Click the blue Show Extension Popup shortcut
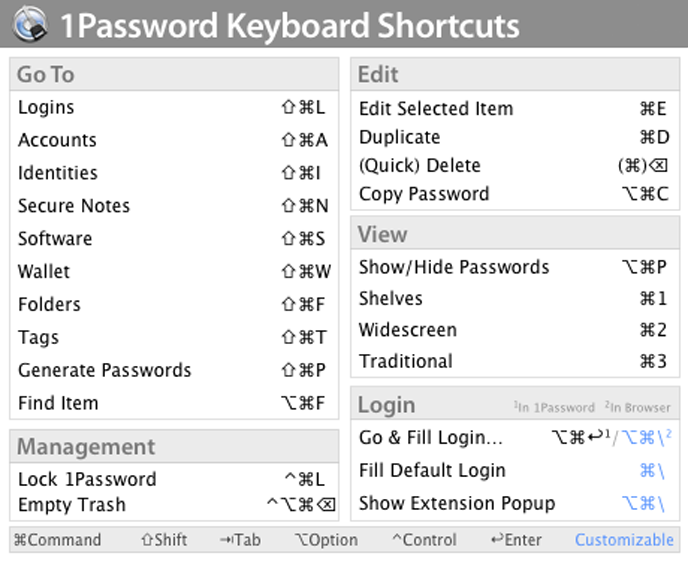The height and width of the screenshot is (562, 688). [x=647, y=503]
